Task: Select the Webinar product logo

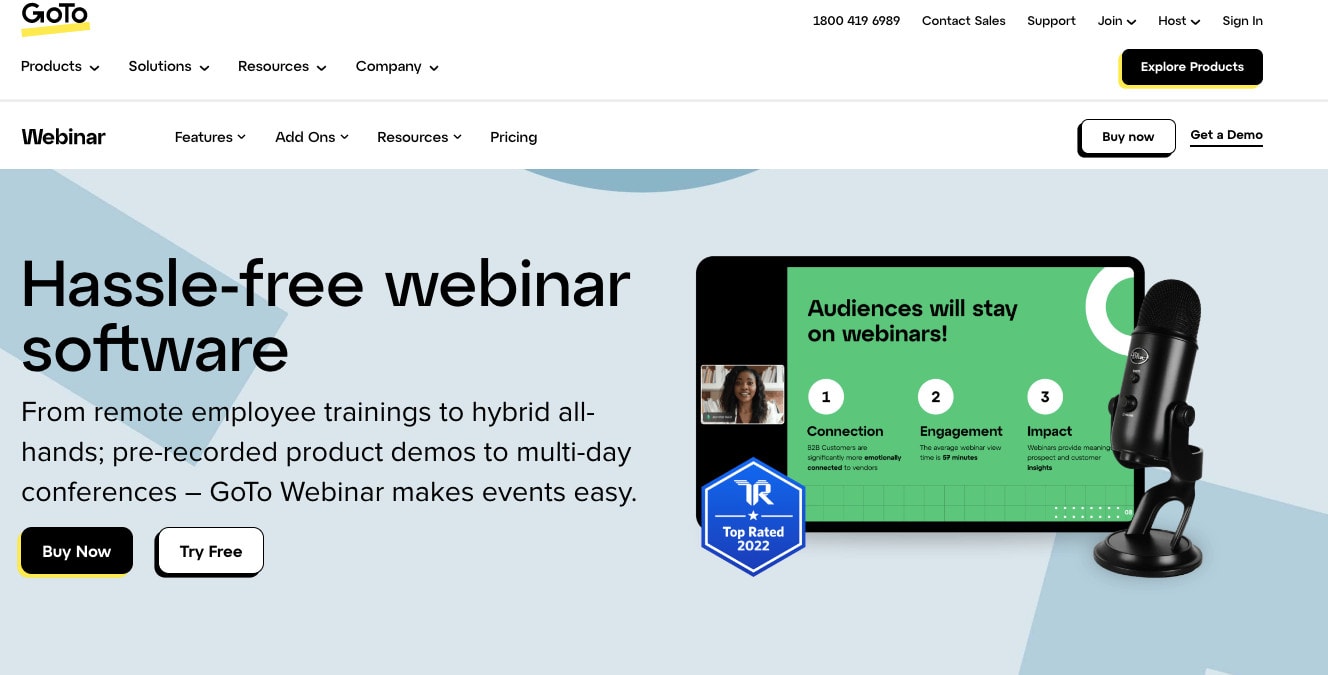Action: click(x=63, y=137)
